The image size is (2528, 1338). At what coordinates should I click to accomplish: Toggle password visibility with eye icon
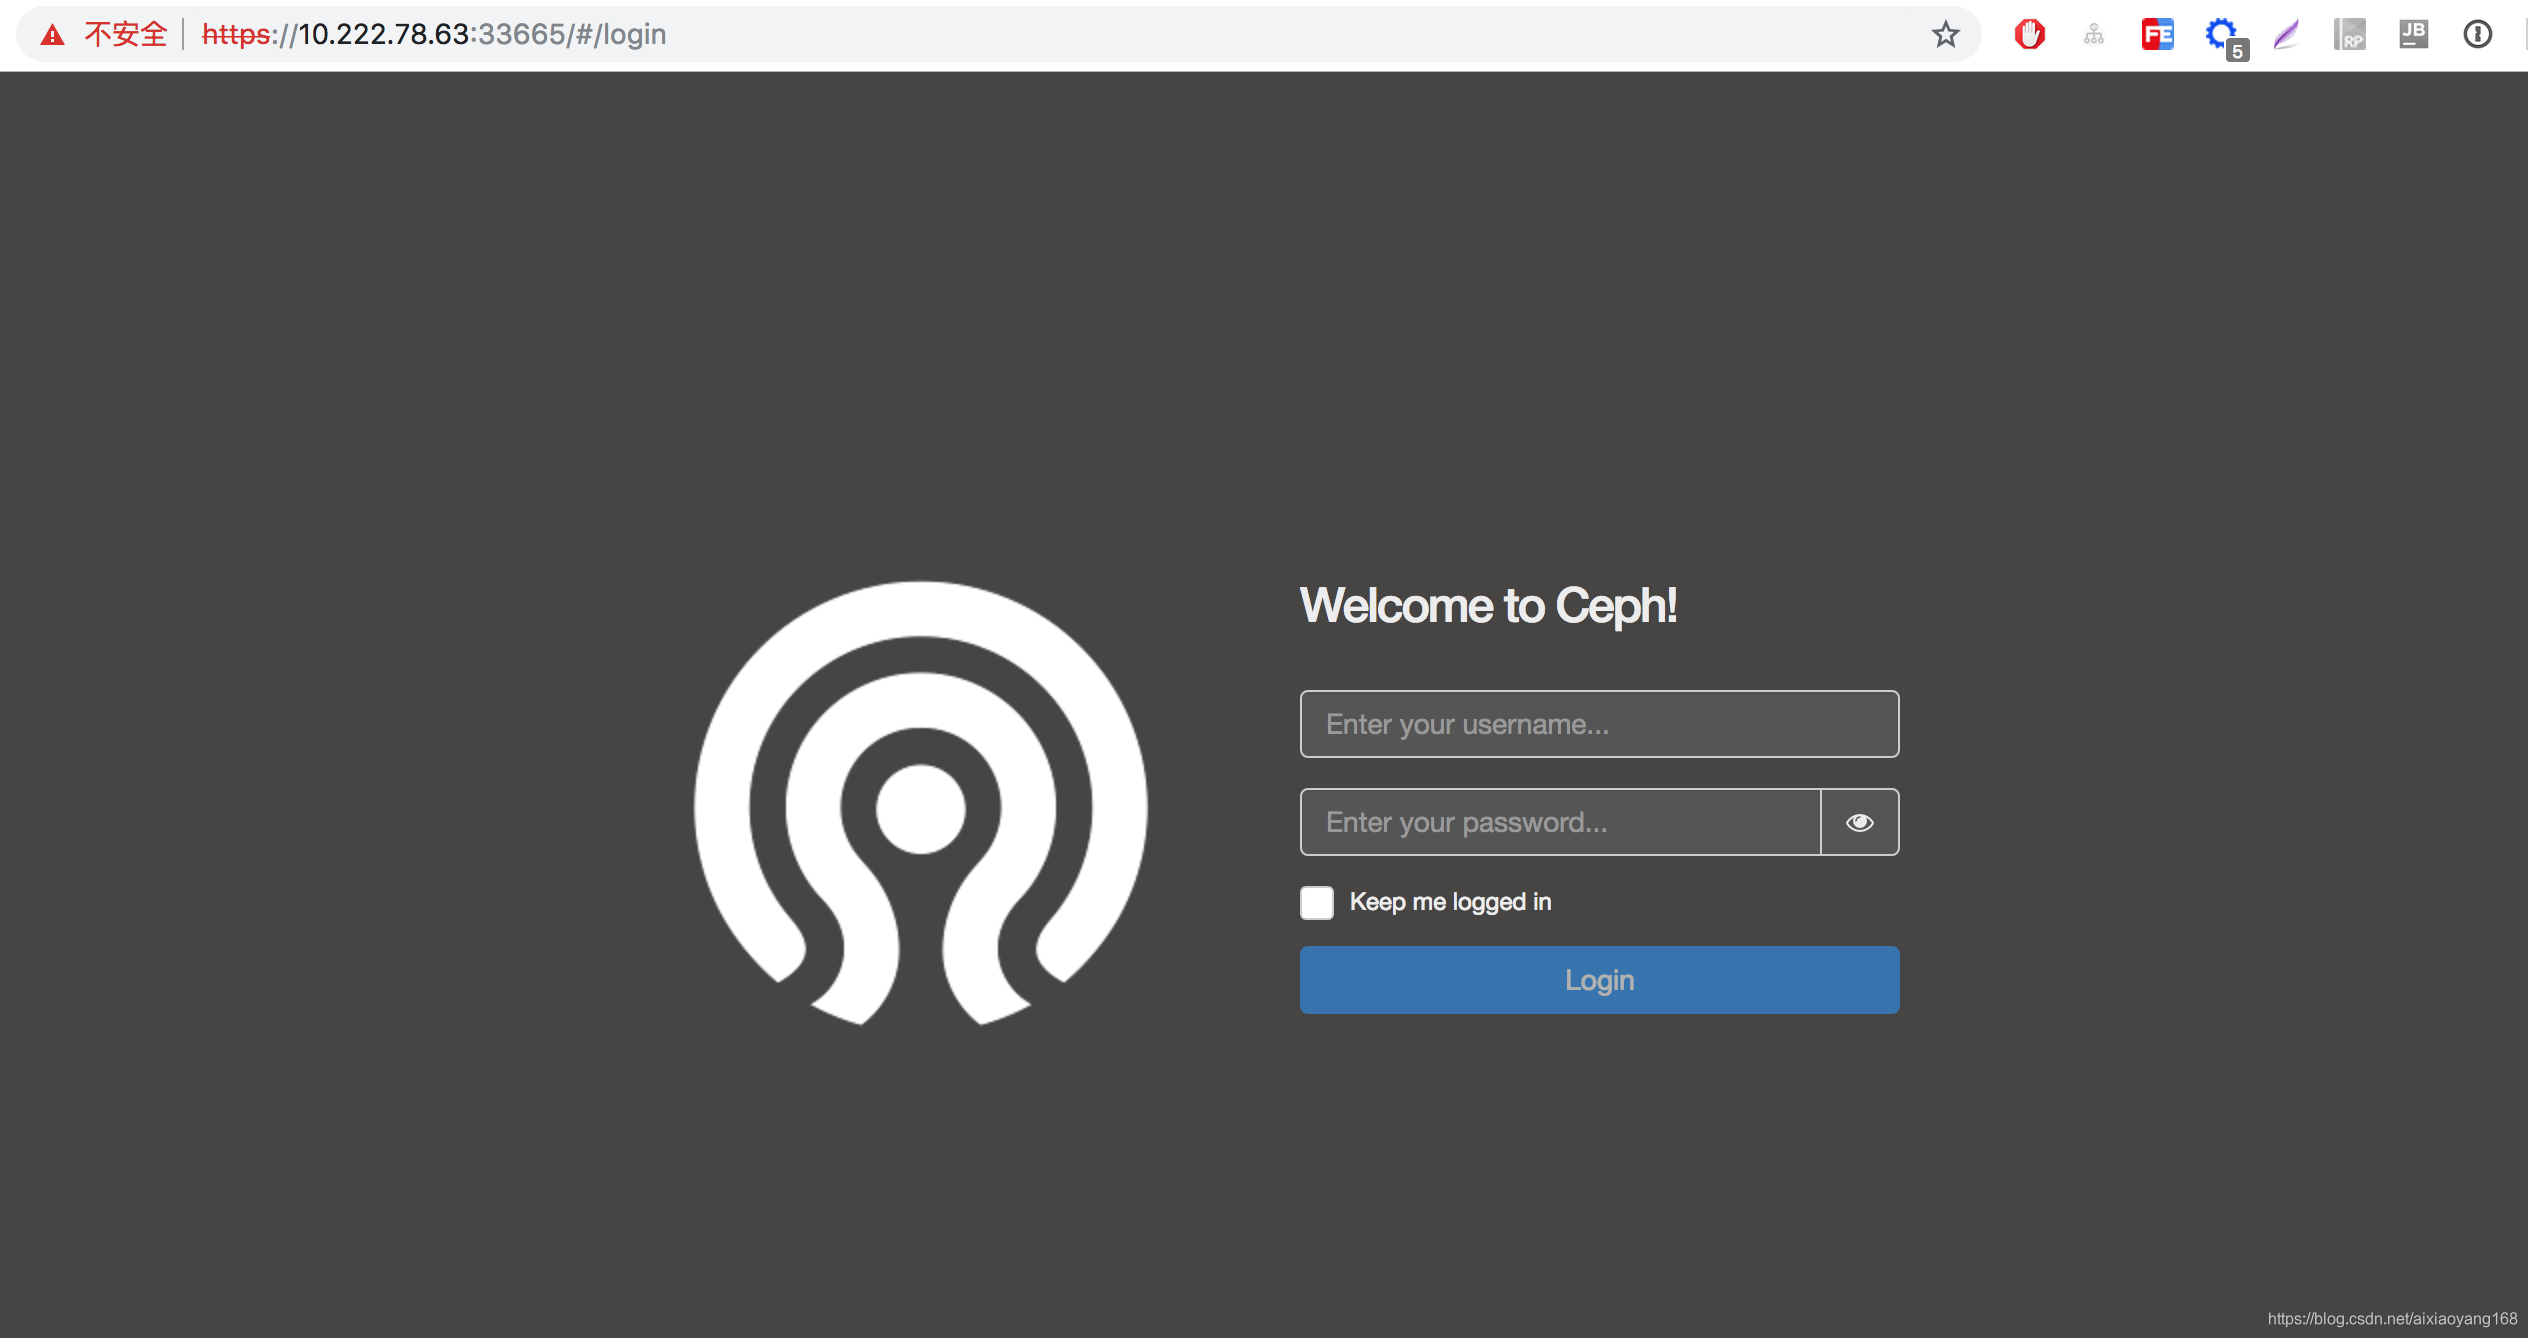click(x=1859, y=822)
